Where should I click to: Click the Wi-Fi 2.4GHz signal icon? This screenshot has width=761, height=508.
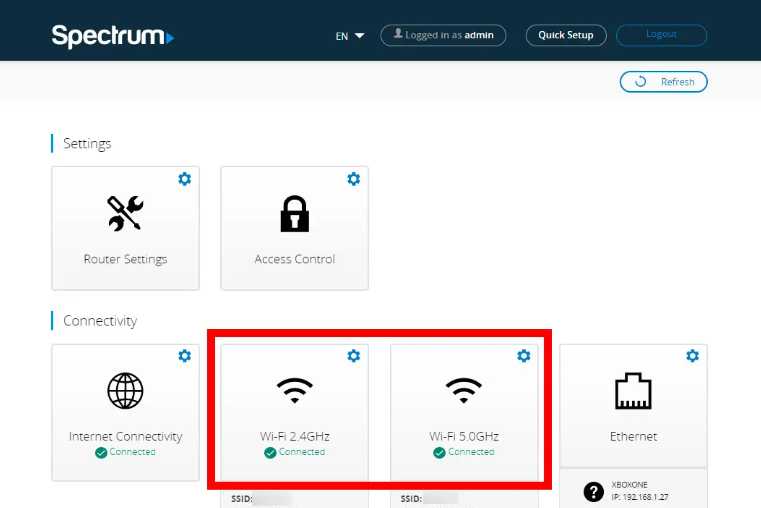(x=295, y=391)
